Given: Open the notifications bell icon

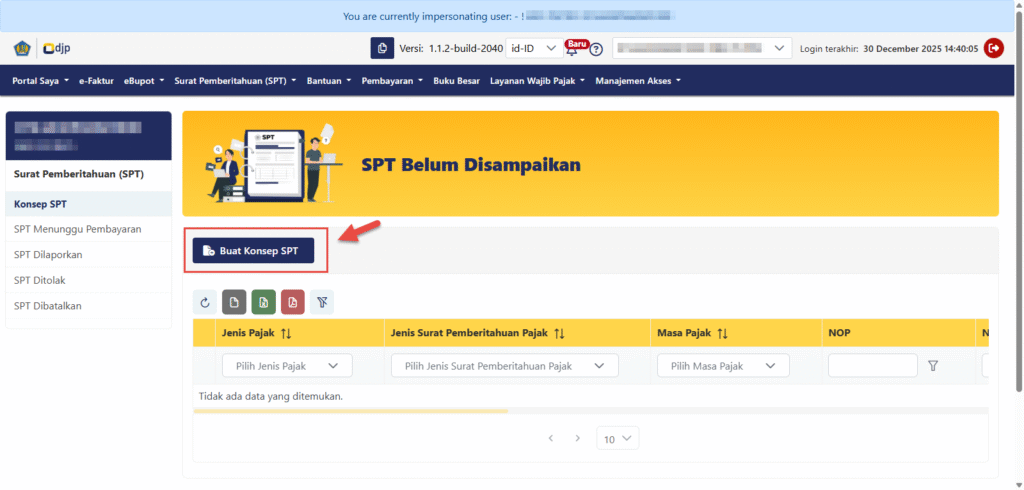Looking at the screenshot, I should [573, 50].
